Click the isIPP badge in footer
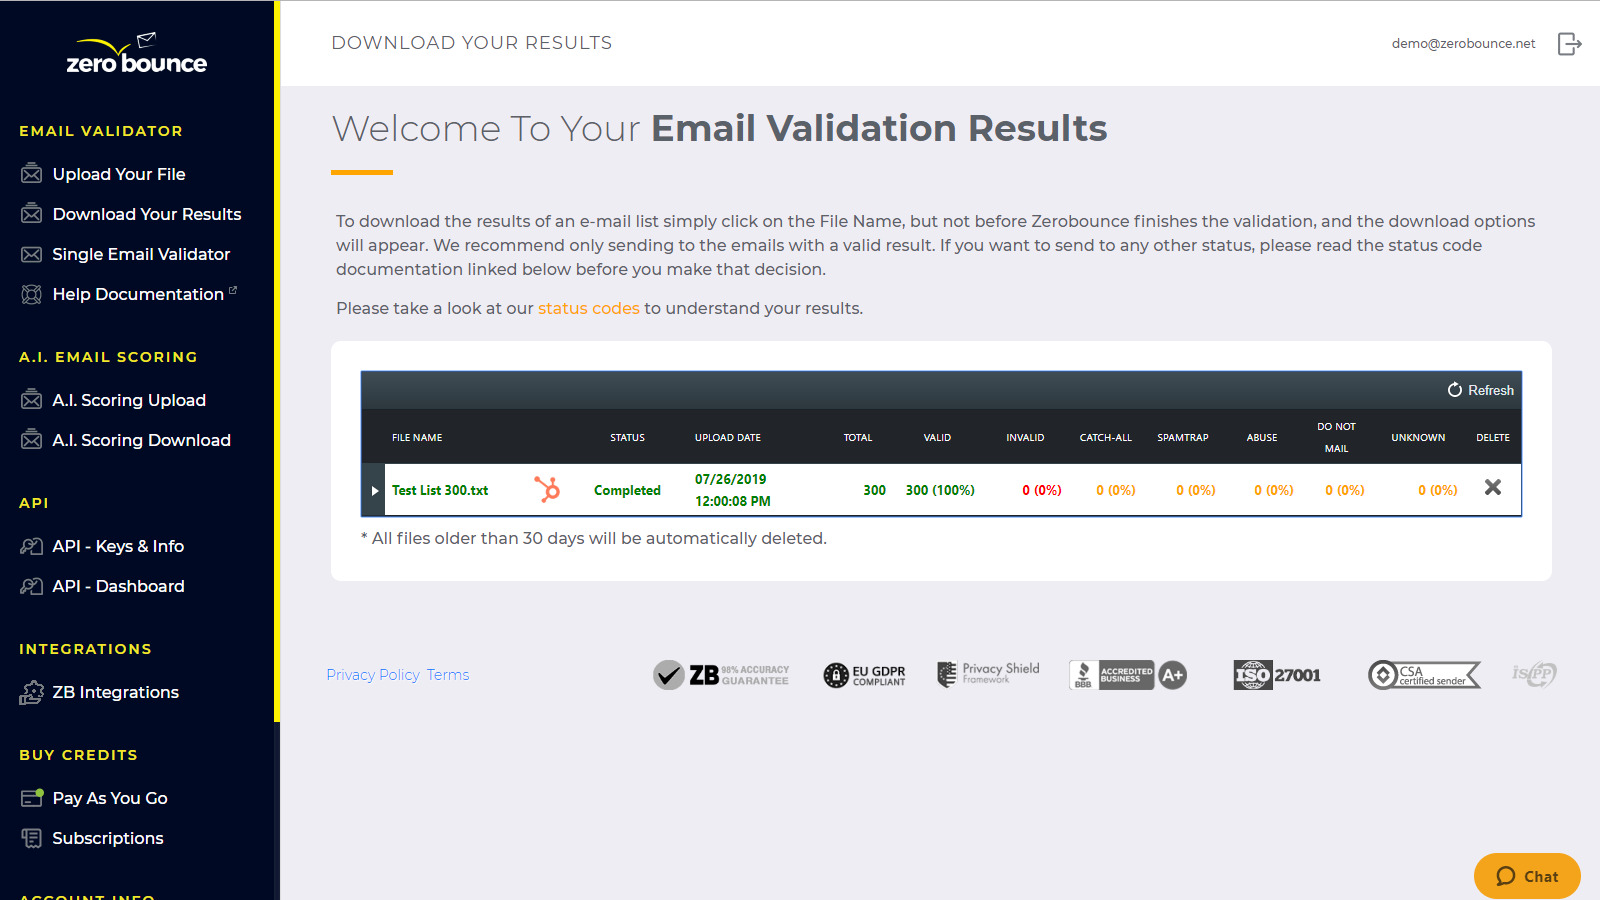The width and height of the screenshot is (1600, 900). point(1534,674)
